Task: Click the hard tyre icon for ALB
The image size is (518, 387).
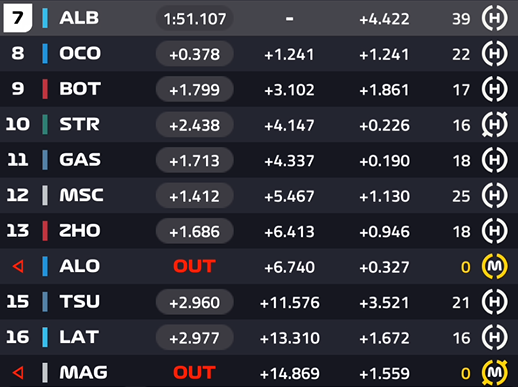Action: click(x=494, y=18)
